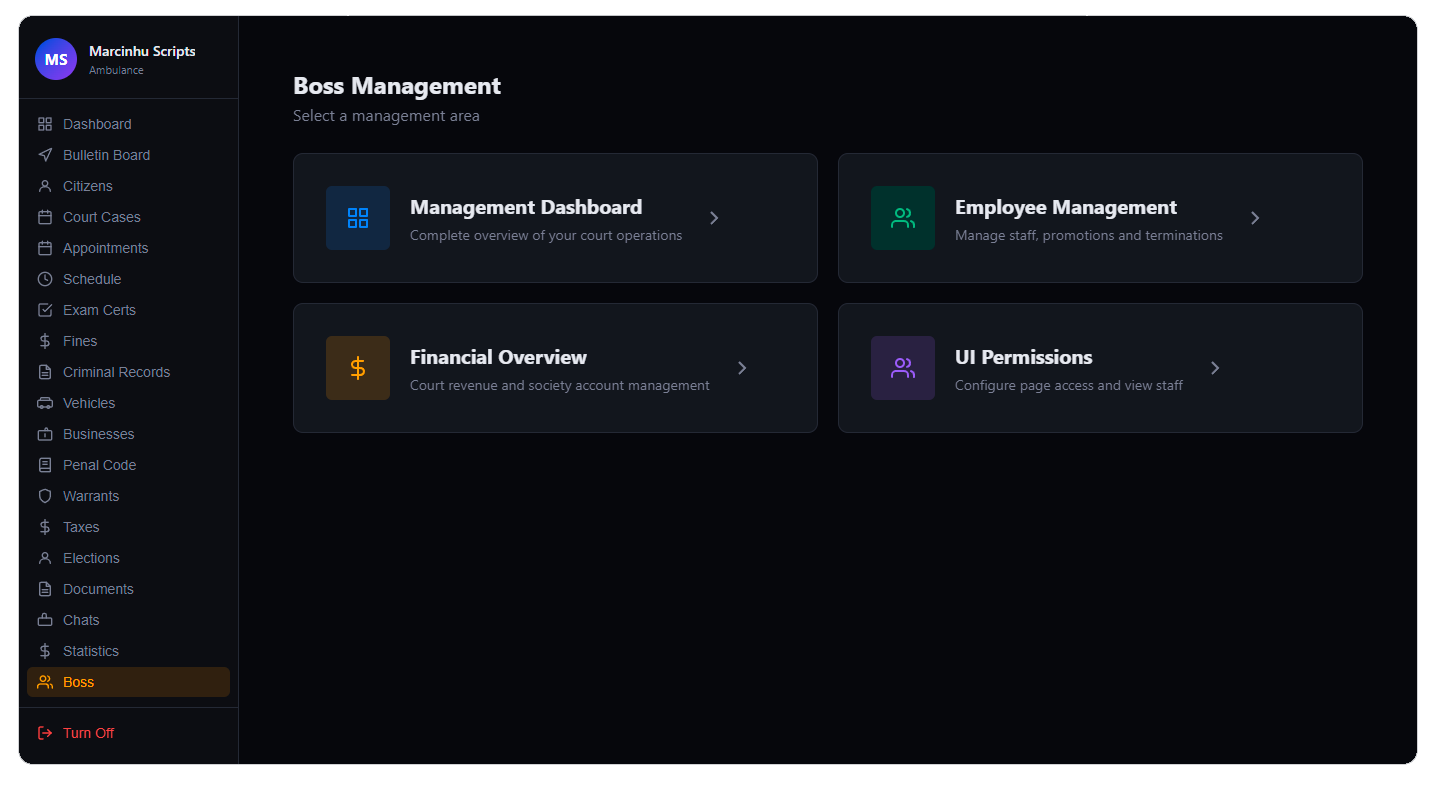Image resolution: width=1446 pixels, height=788 pixels.
Task: Click the MS profile avatar
Action: [56, 60]
